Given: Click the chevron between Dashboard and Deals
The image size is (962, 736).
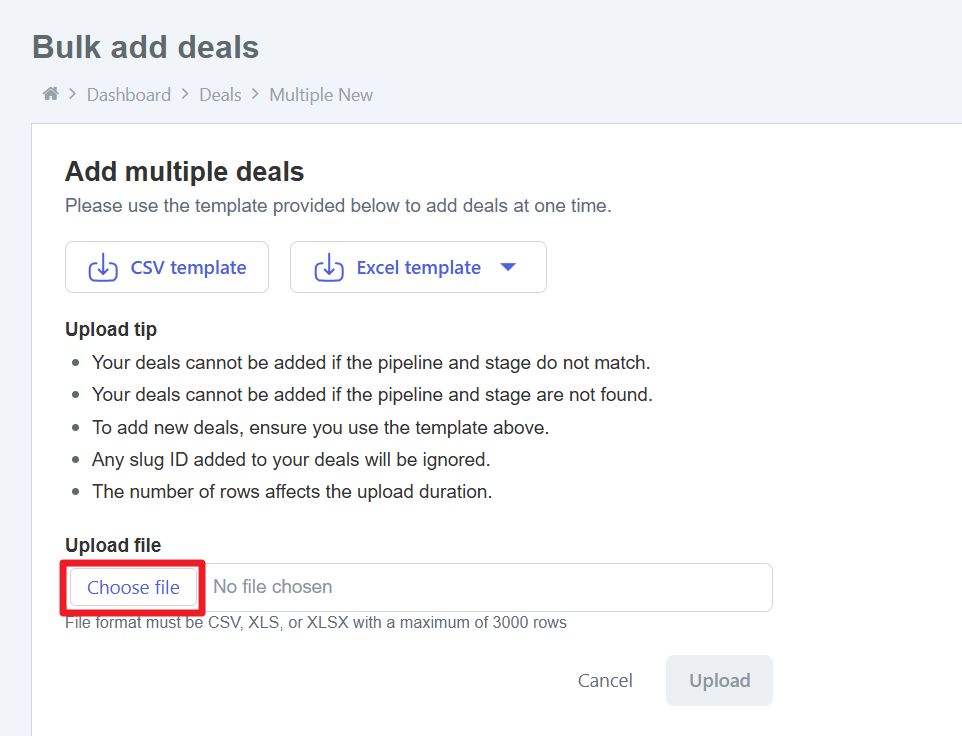Looking at the screenshot, I should [185, 94].
